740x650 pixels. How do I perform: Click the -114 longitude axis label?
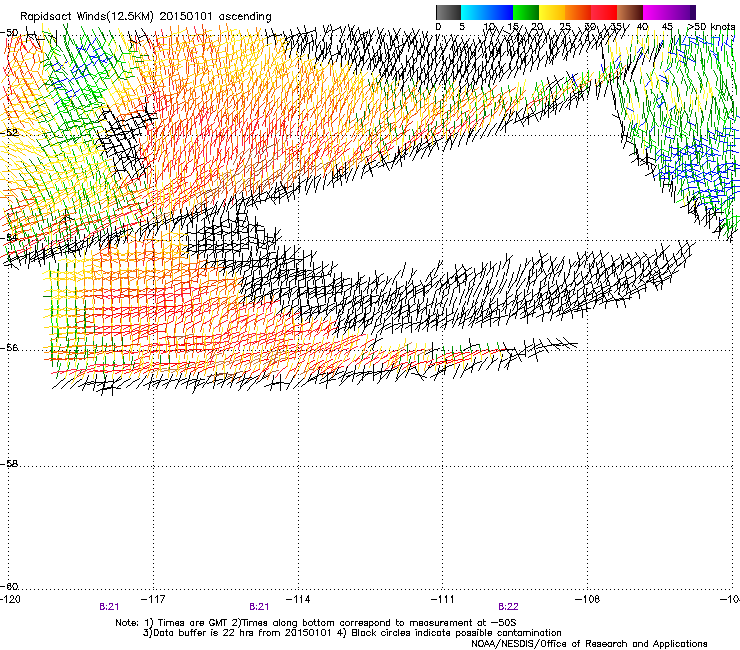[x=298, y=599]
